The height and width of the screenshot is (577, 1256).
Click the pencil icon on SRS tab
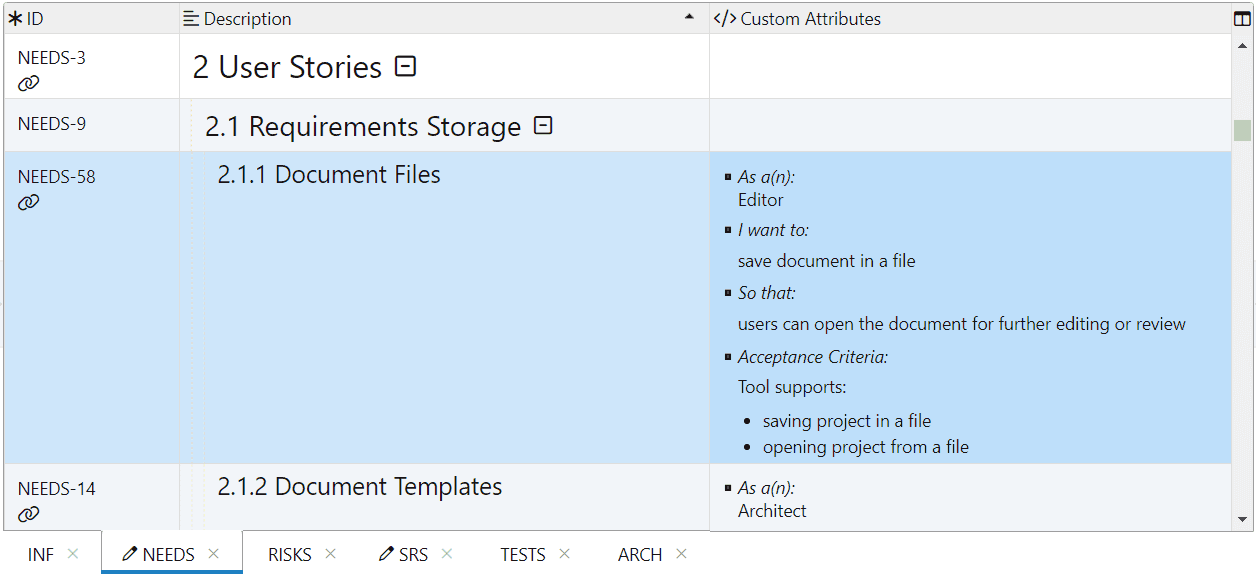point(386,554)
